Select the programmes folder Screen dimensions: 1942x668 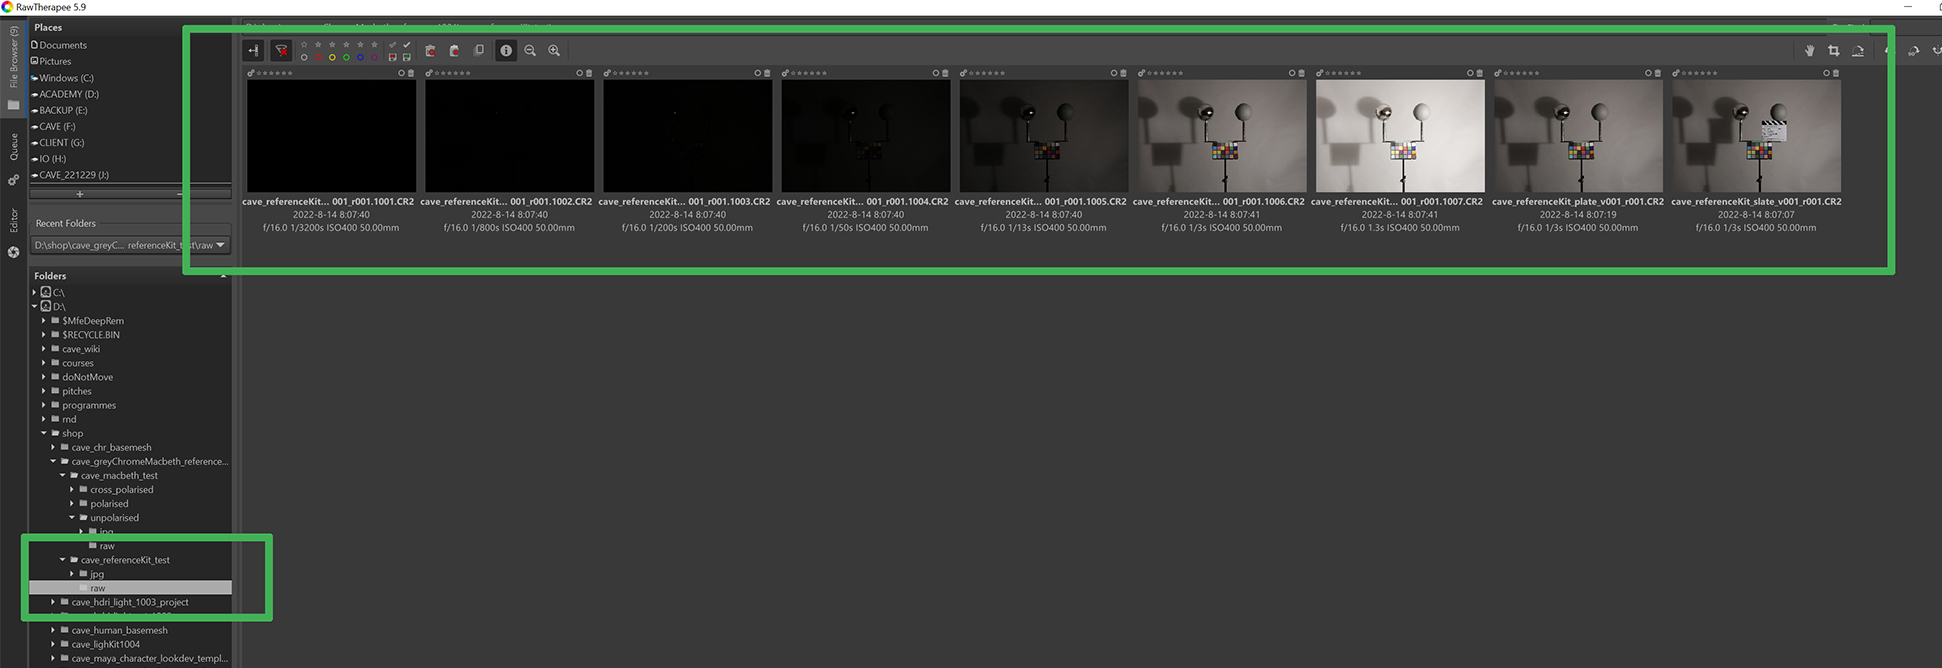pyautogui.click(x=89, y=405)
